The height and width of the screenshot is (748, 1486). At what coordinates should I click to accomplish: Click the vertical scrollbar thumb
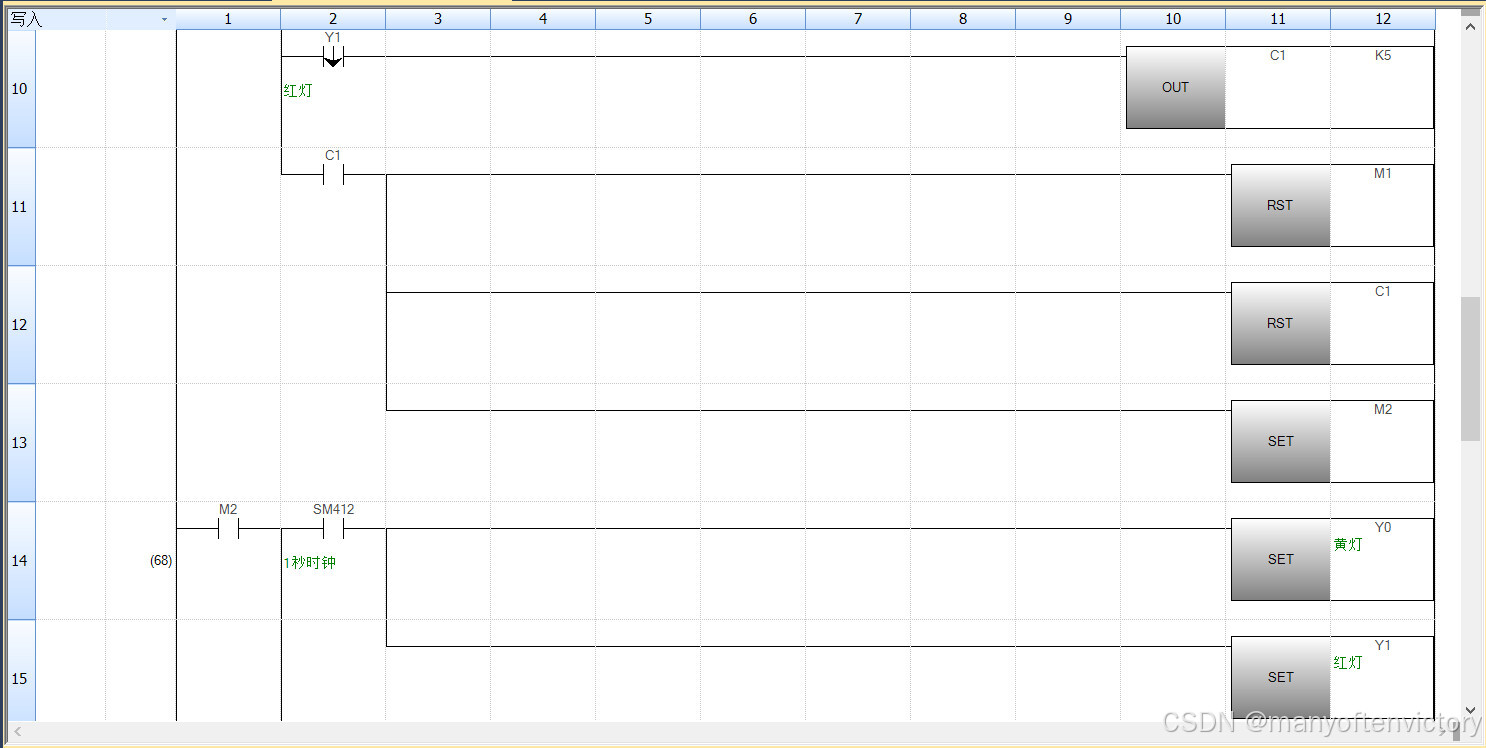click(x=1470, y=368)
